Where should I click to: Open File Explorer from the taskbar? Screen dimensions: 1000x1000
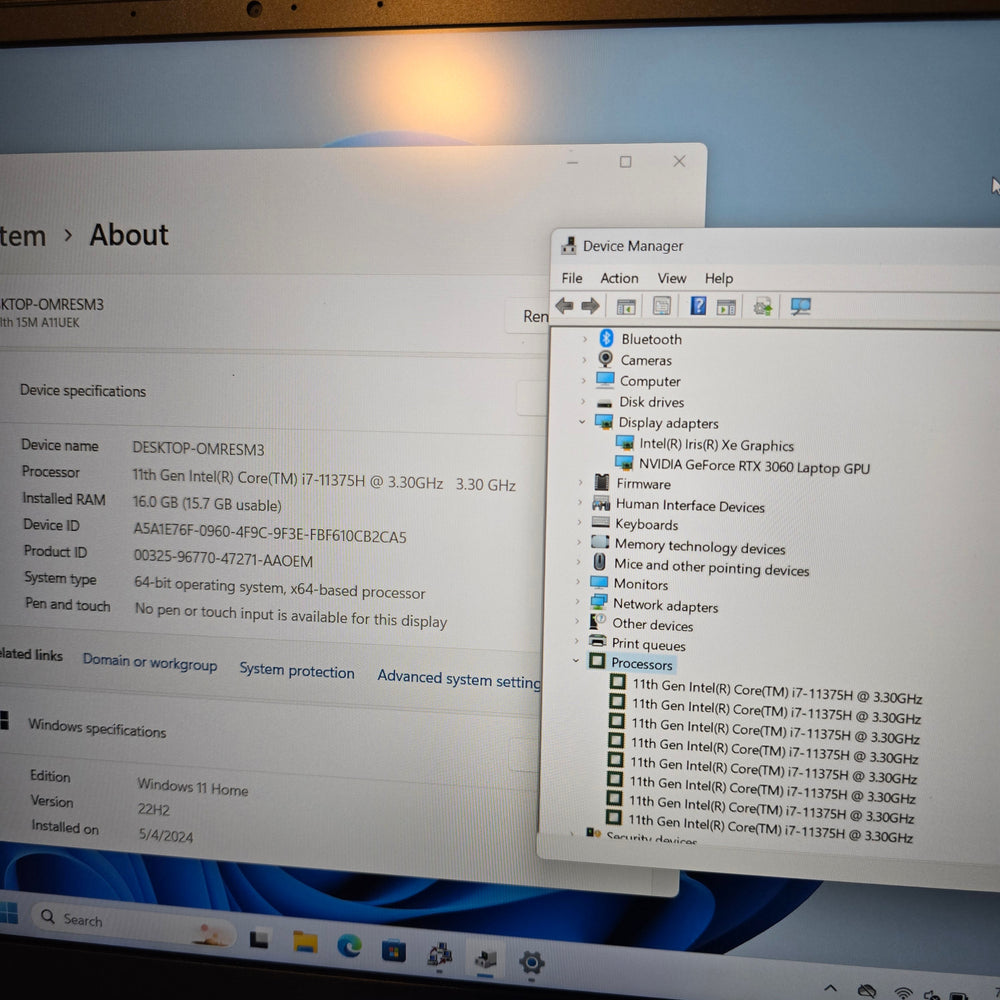click(305, 941)
